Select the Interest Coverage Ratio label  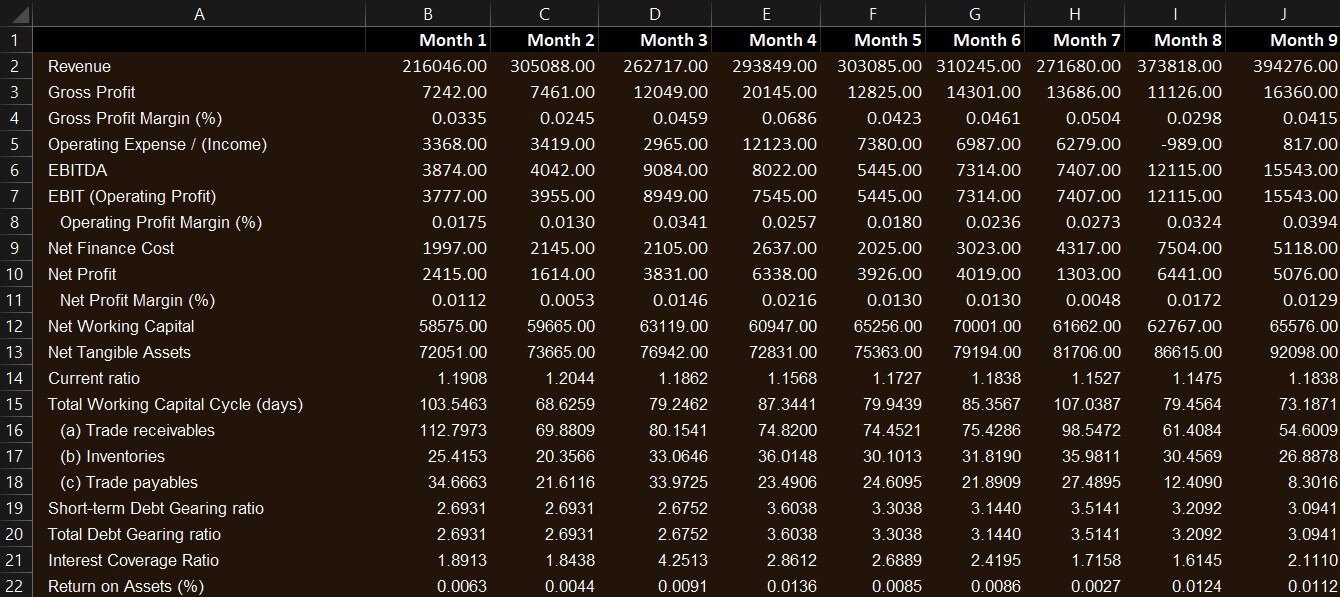click(133, 560)
